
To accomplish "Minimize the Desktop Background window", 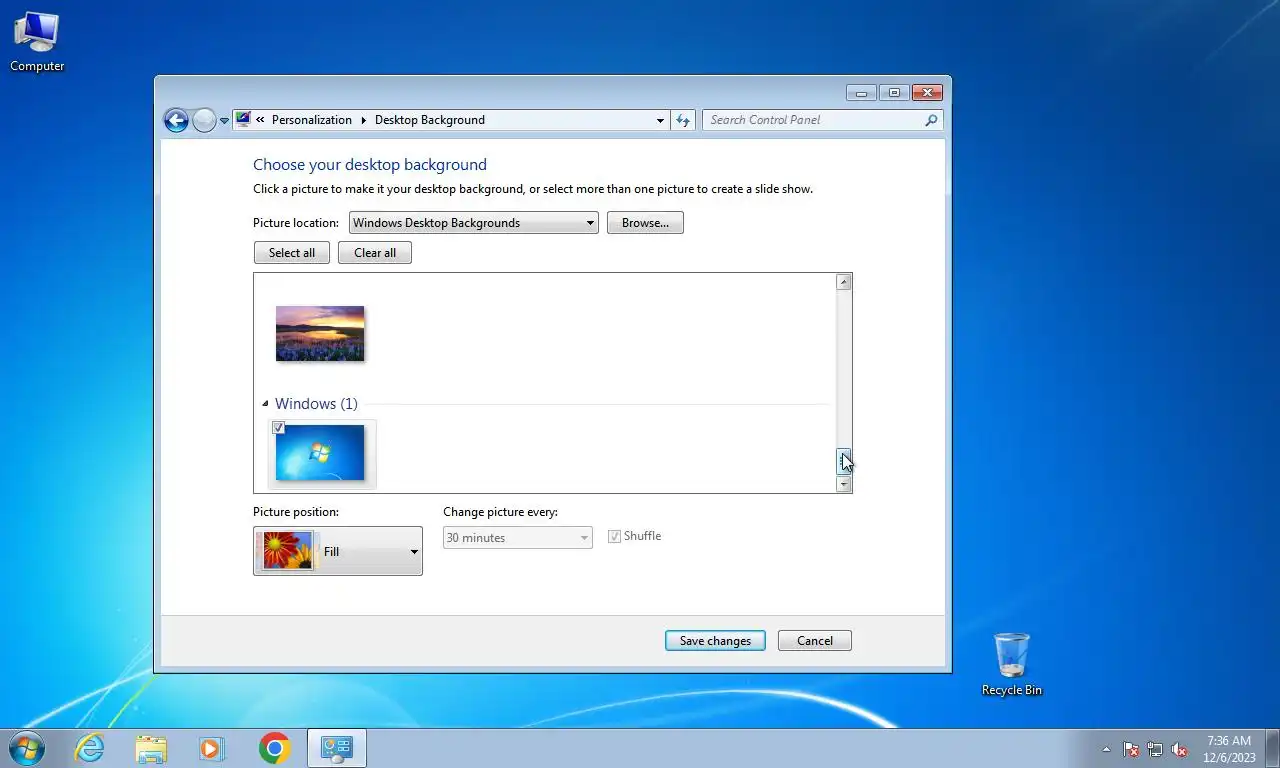I will tap(862, 93).
